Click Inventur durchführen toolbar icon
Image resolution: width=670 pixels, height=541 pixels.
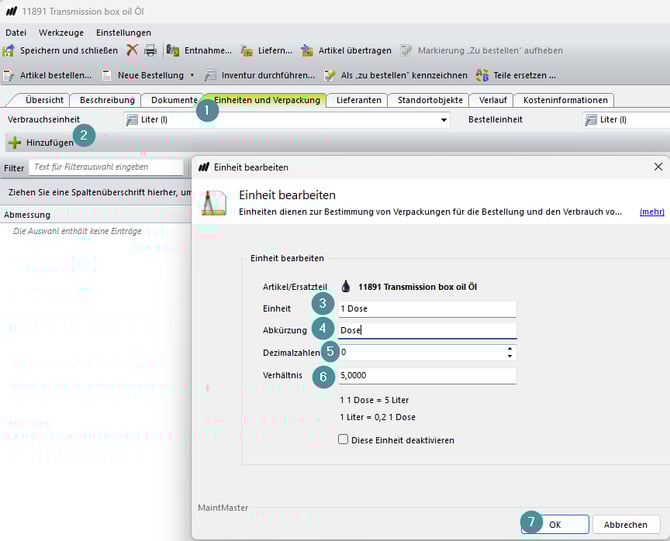210,75
